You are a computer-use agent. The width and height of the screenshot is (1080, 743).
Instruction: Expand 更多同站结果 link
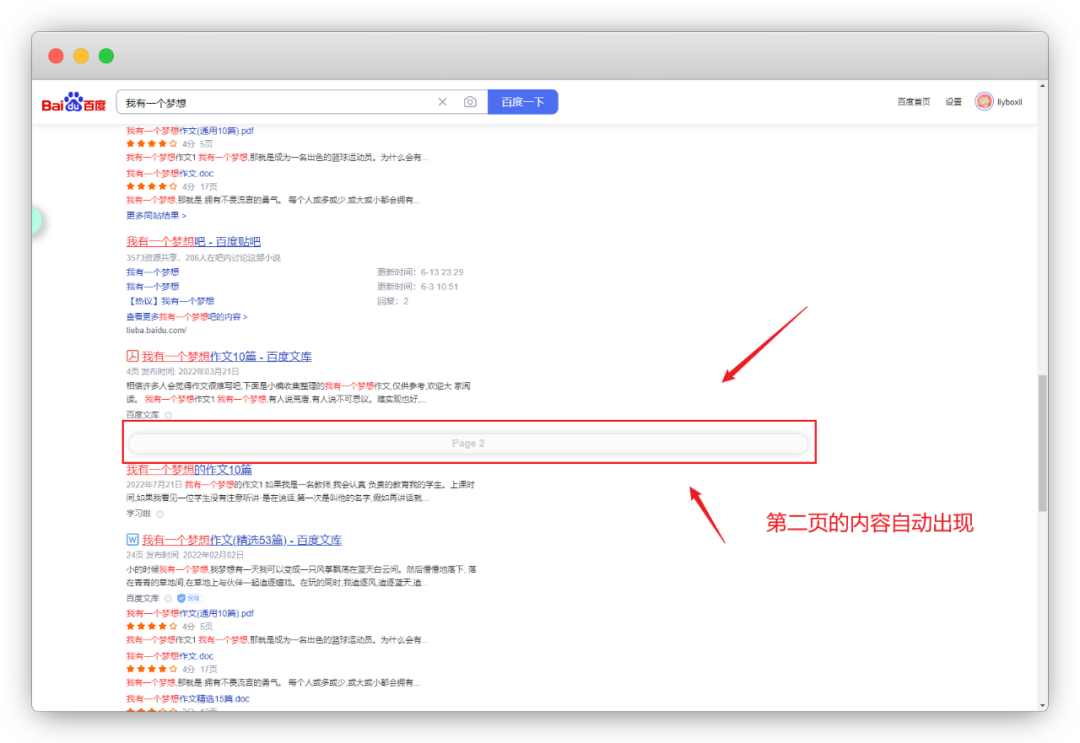click(x=156, y=216)
